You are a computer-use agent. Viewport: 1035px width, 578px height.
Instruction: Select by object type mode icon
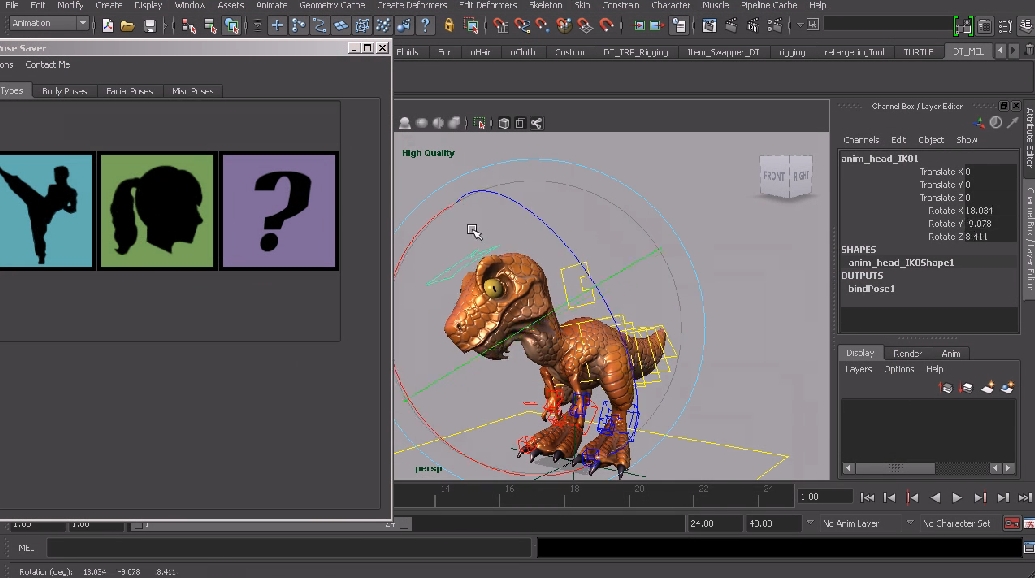pyautogui.click(x=210, y=26)
